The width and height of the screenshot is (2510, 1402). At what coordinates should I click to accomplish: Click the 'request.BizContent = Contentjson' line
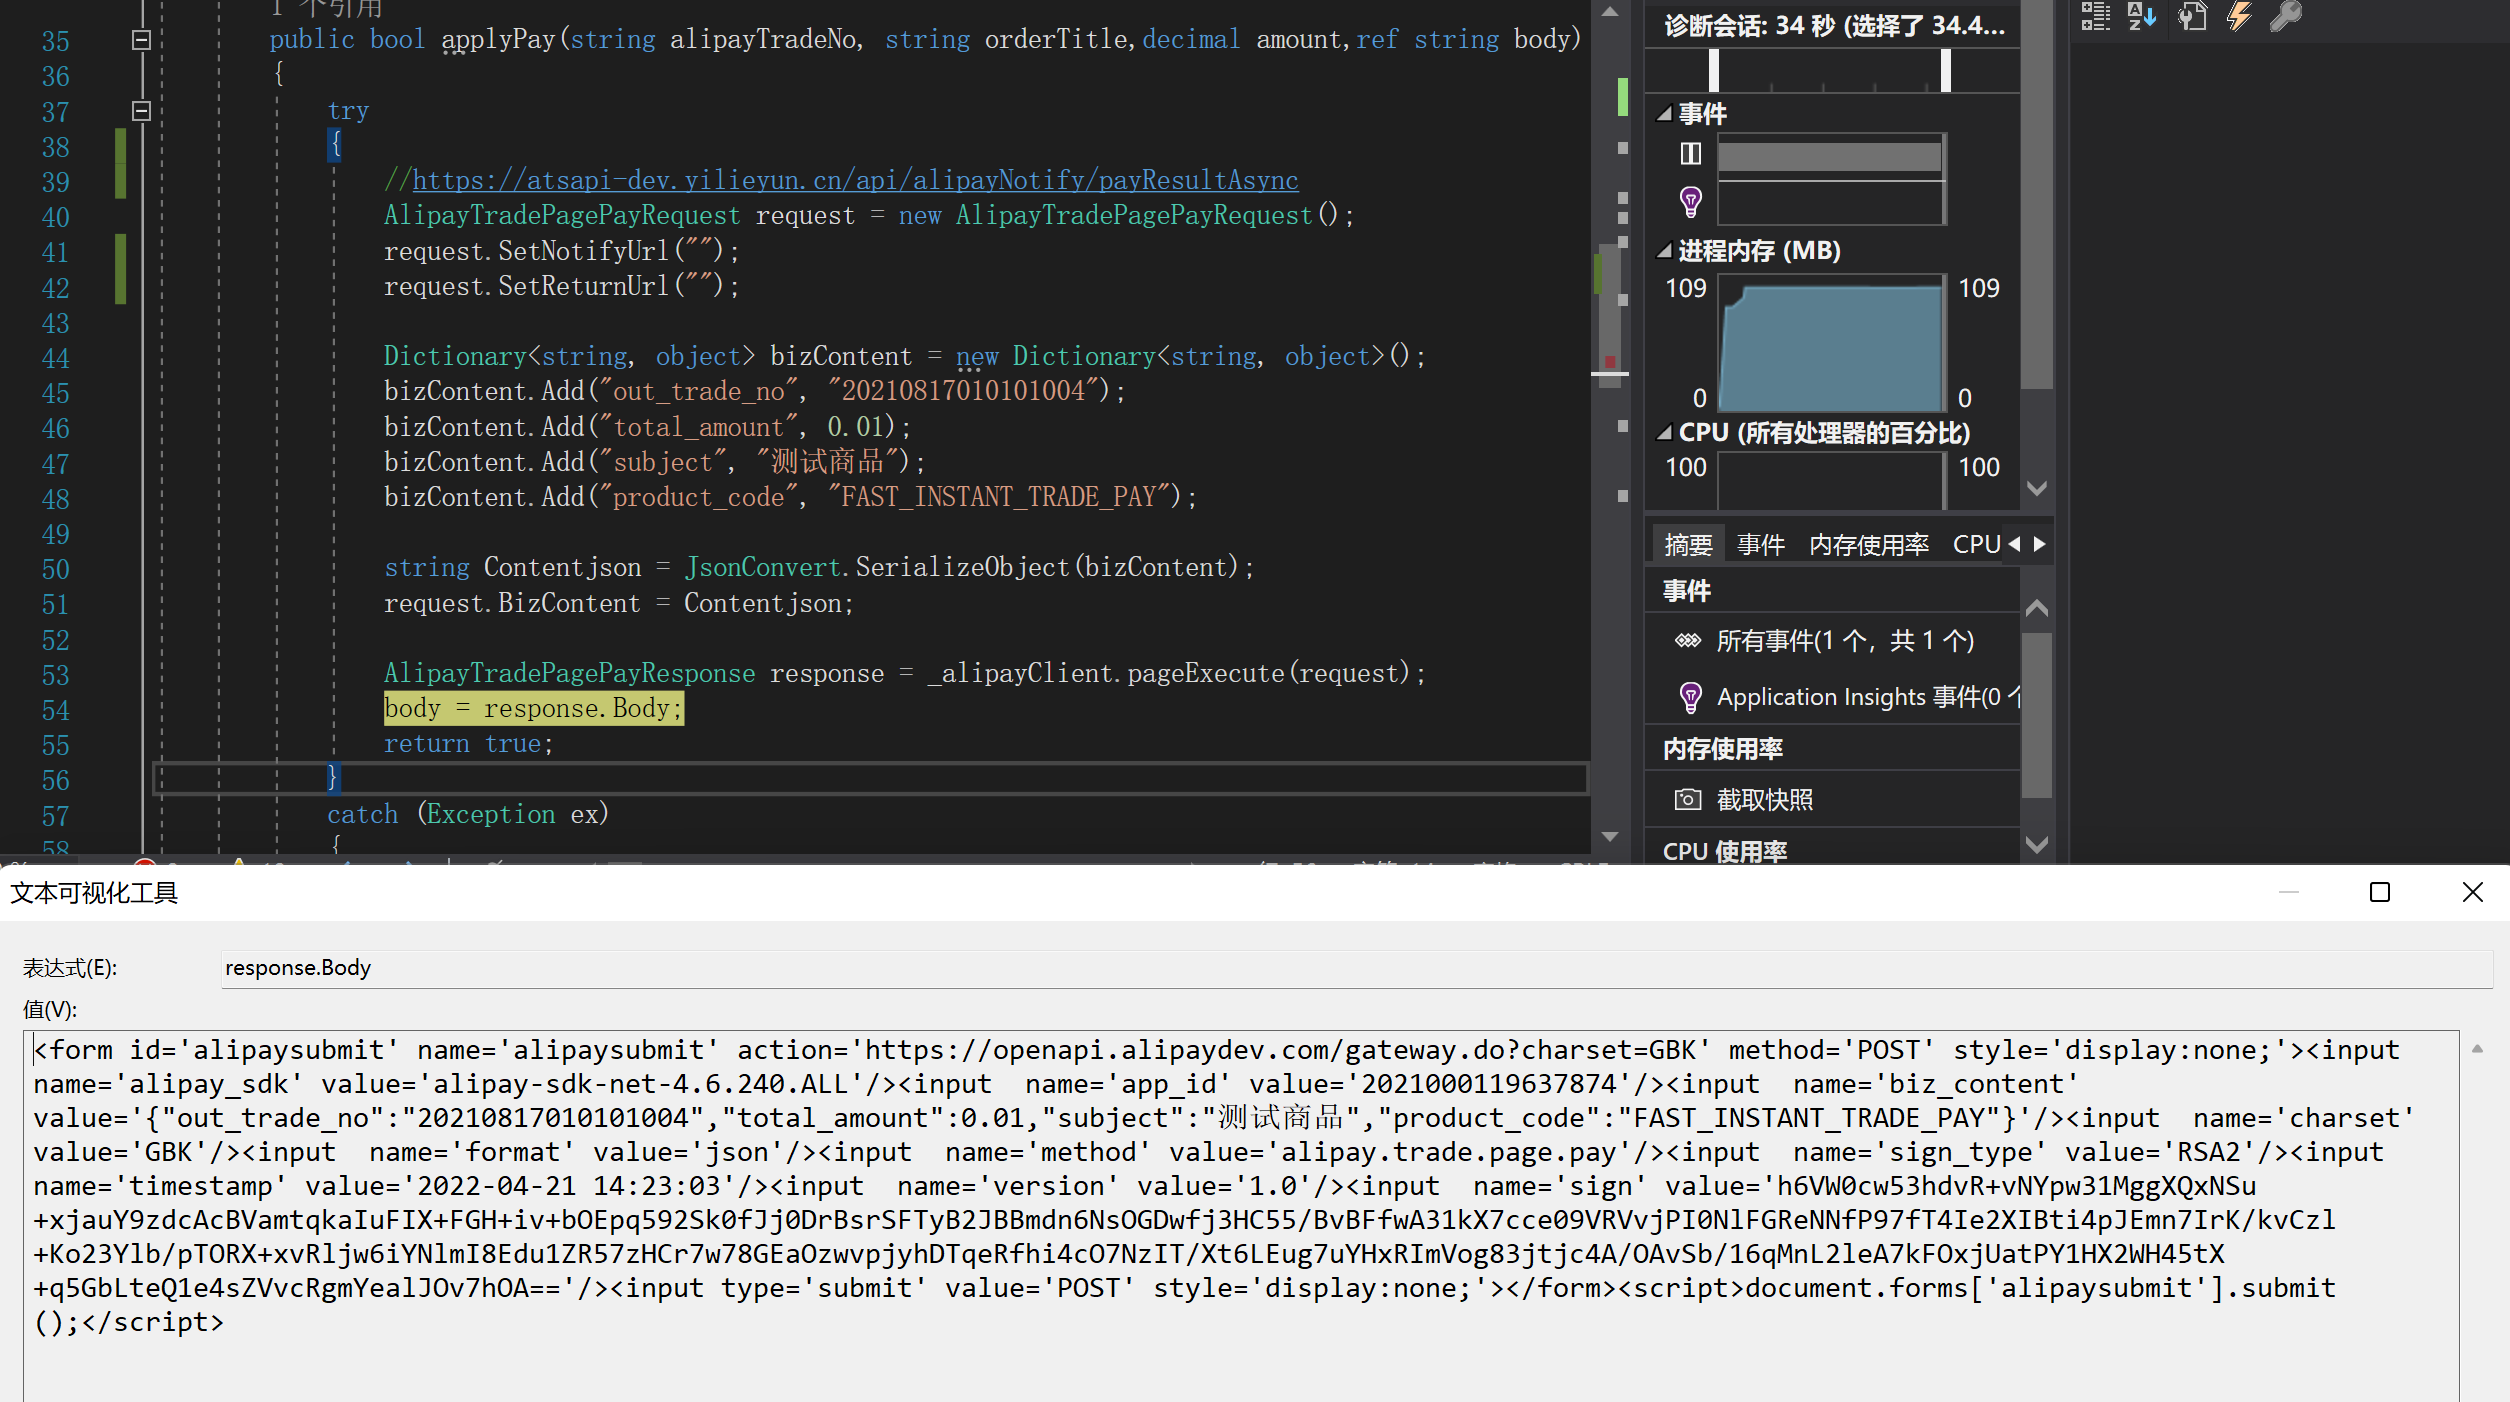click(x=618, y=603)
